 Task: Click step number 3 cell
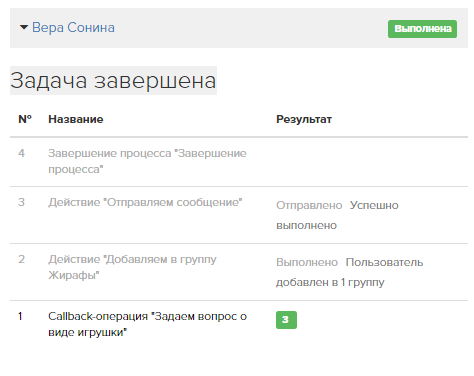(x=21, y=202)
